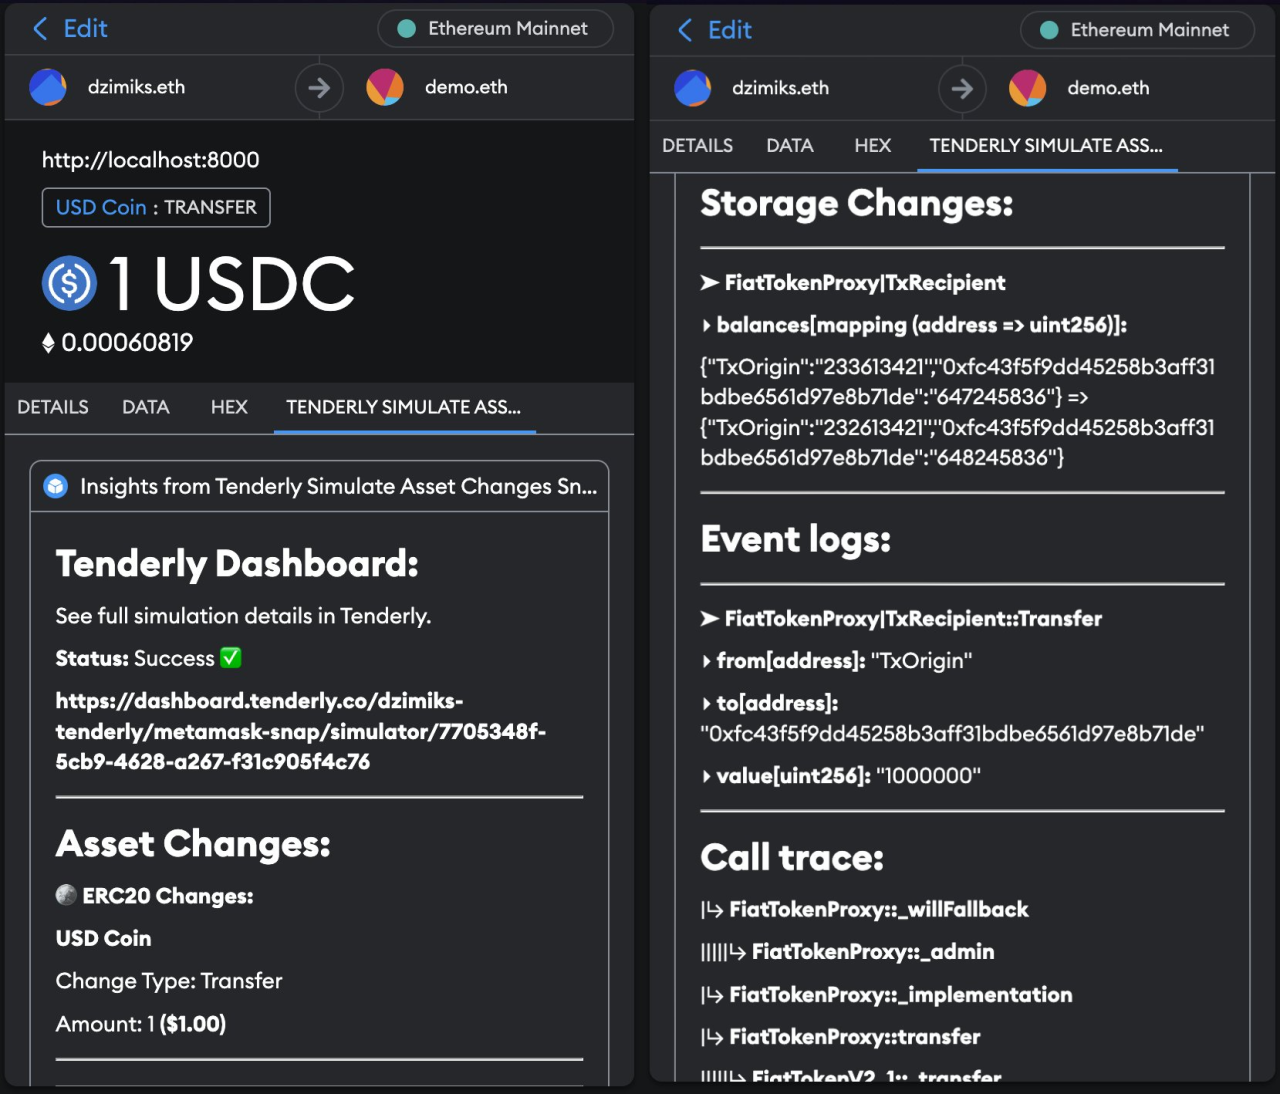Switch to HEX tab in right panel
The width and height of the screenshot is (1280, 1094).
[x=873, y=146]
